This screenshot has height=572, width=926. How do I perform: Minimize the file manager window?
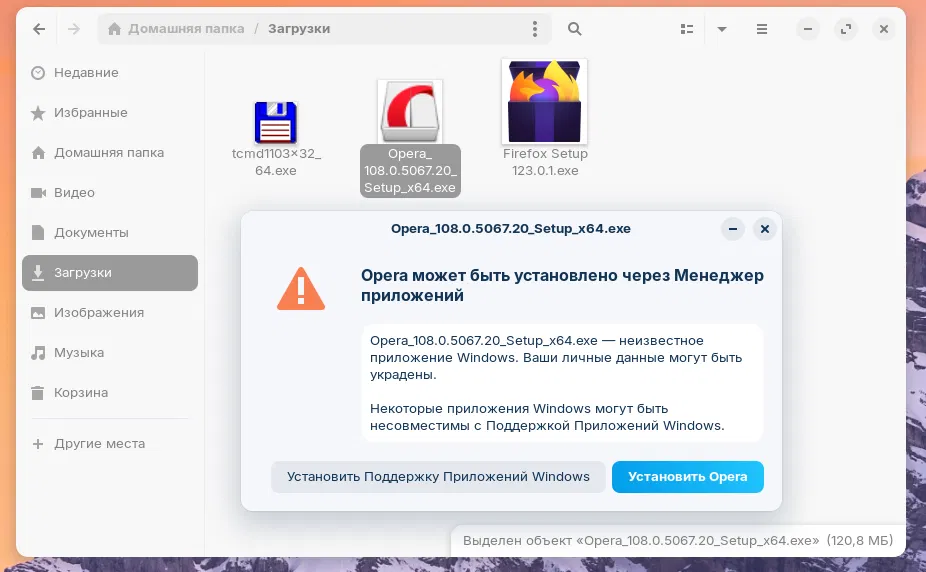tap(808, 29)
